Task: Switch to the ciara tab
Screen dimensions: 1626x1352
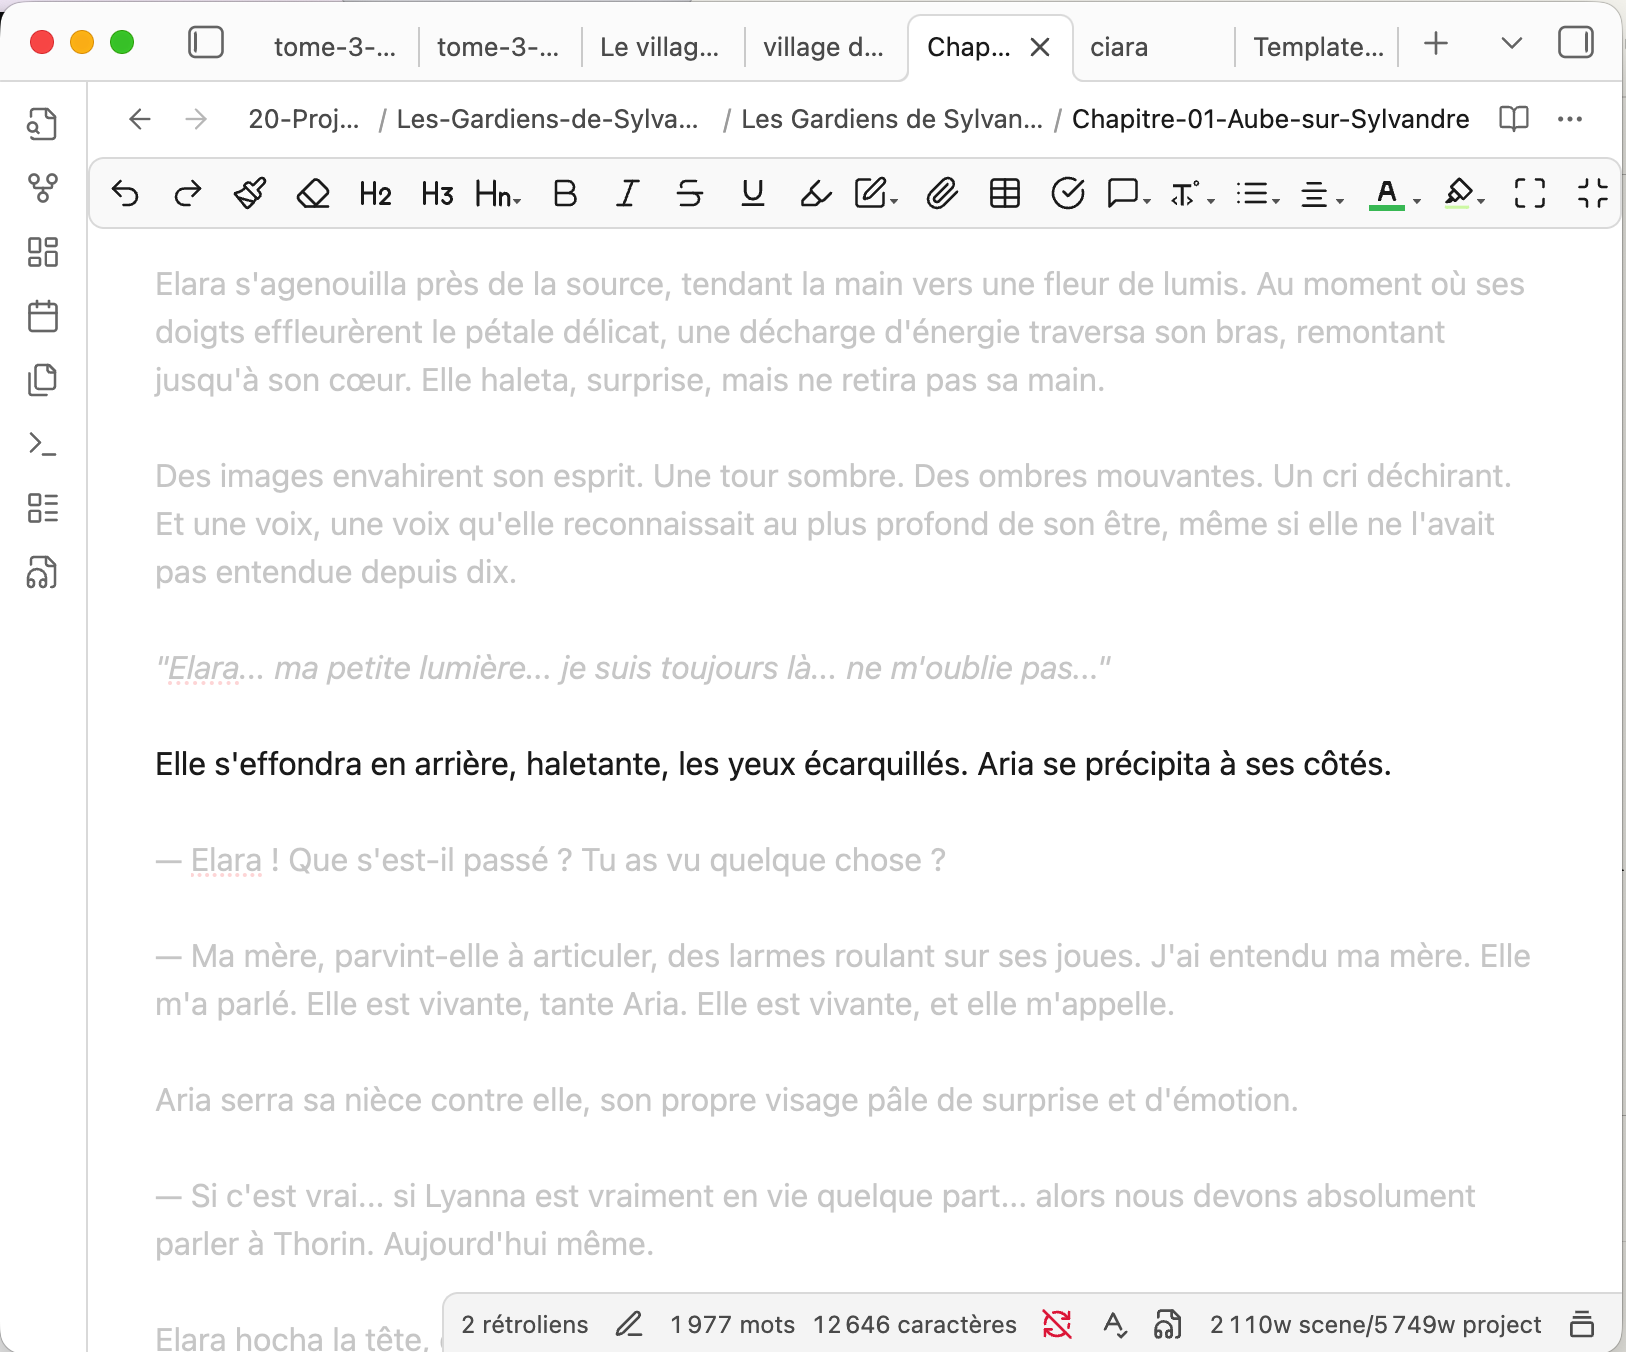Action: tap(1119, 47)
